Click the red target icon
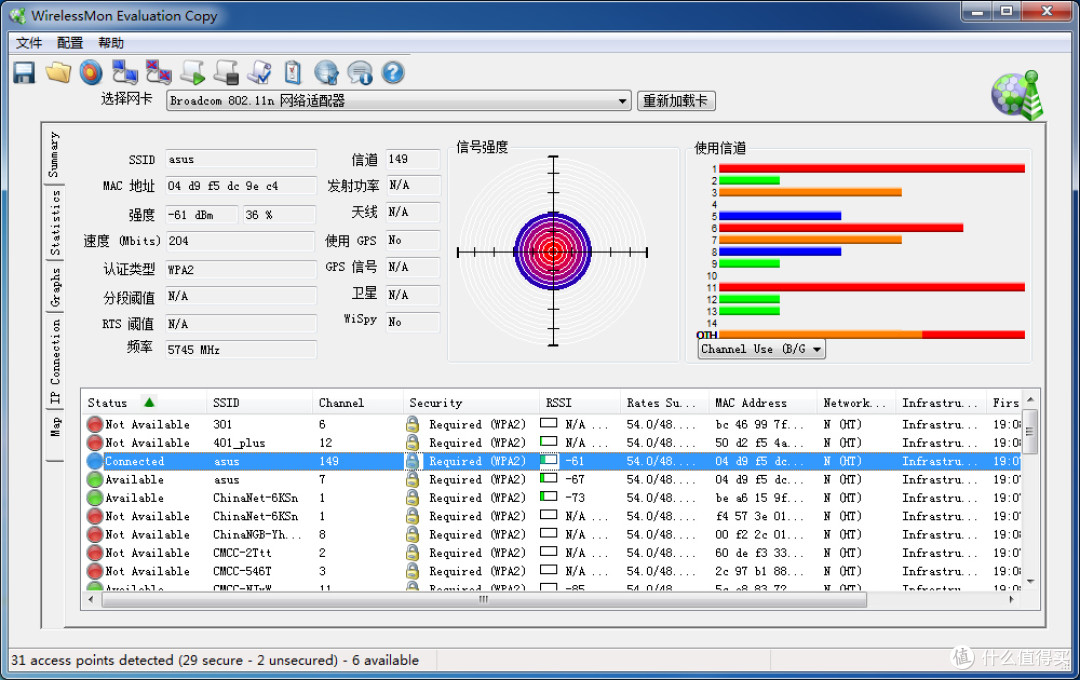This screenshot has height=680, width=1080. (x=91, y=72)
